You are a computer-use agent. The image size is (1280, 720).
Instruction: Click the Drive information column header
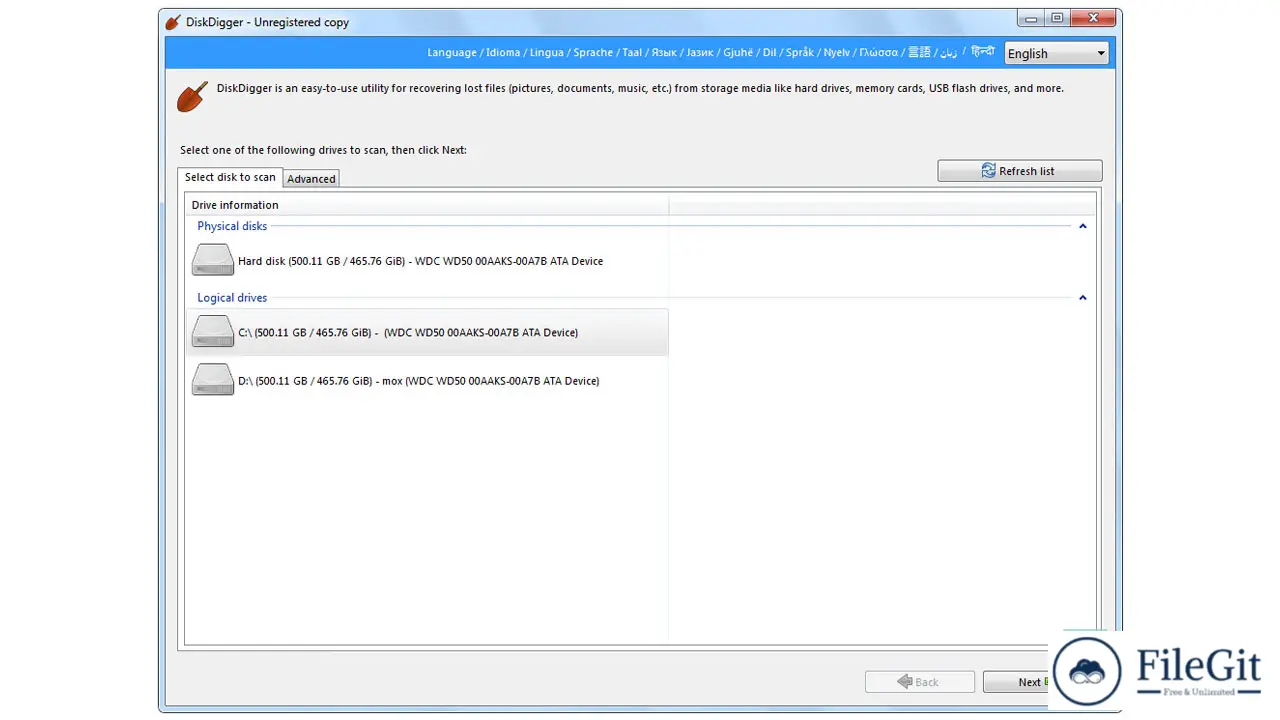[427, 205]
